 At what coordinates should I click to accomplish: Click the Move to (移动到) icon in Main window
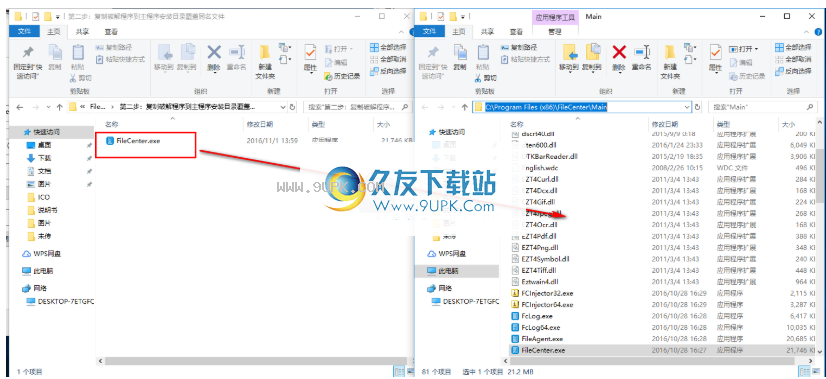[569, 53]
